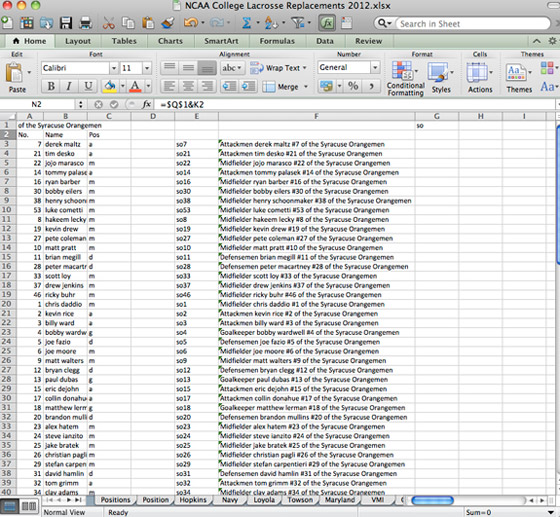Click the Paste clipboard toolbar icon
This screenshot has width=560, height=517.
click(x=148, y=23)
